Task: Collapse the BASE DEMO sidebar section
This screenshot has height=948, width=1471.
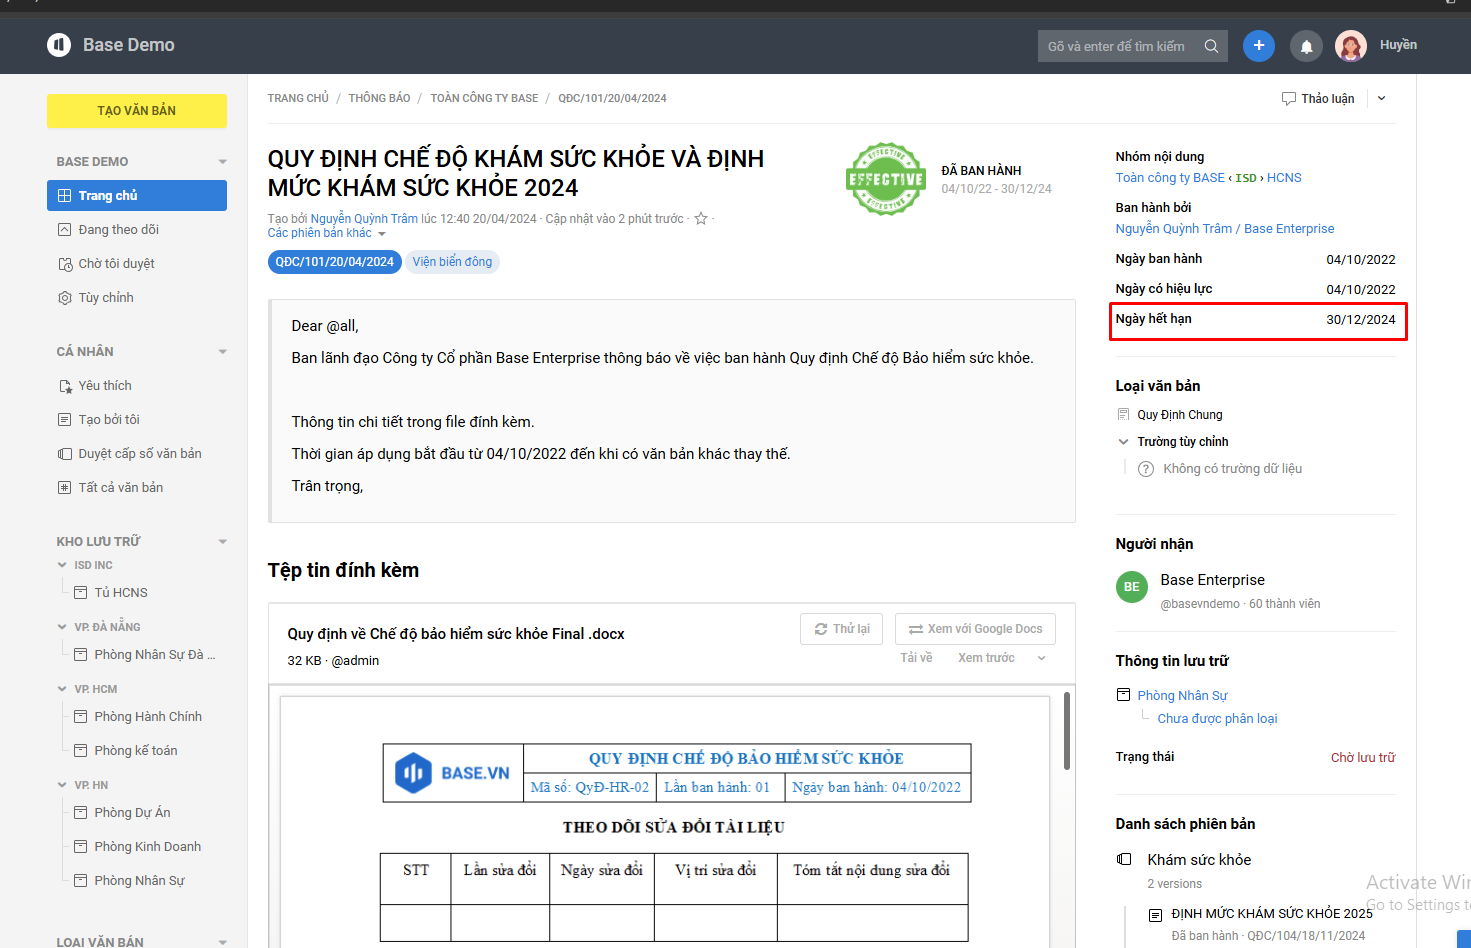Action: tap(222, 162)
